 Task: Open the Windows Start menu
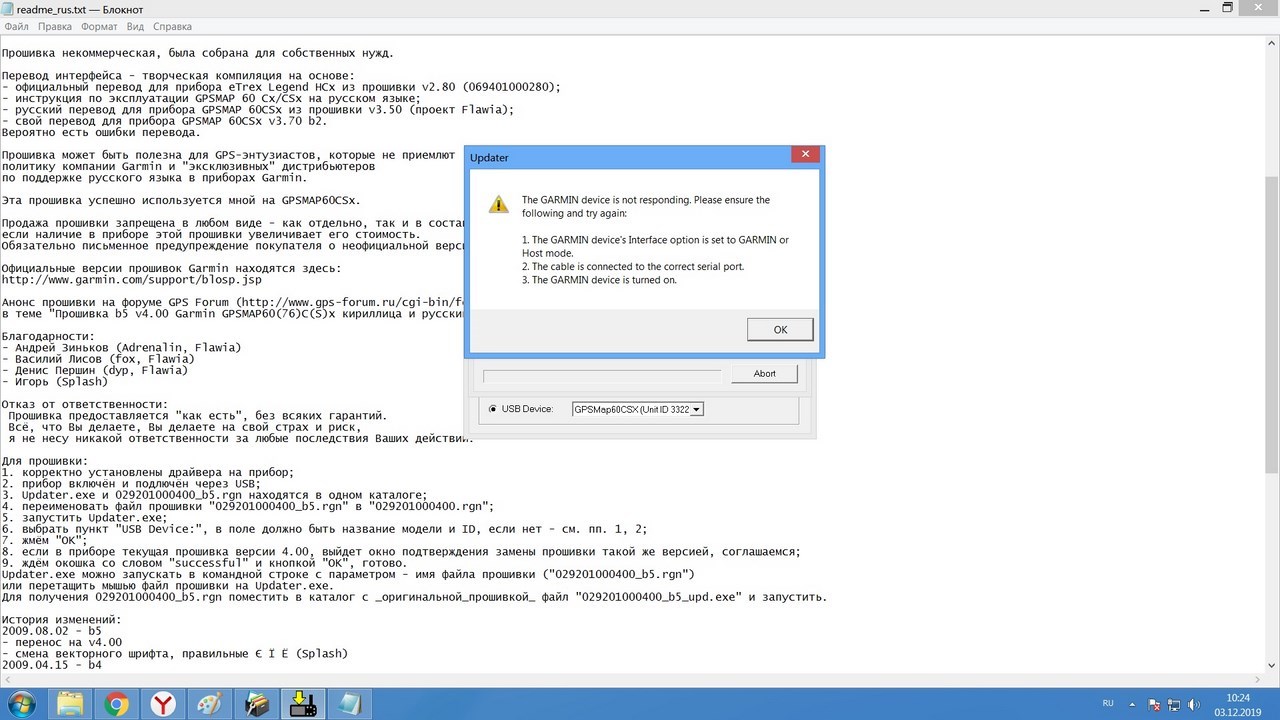click(20, 704)
